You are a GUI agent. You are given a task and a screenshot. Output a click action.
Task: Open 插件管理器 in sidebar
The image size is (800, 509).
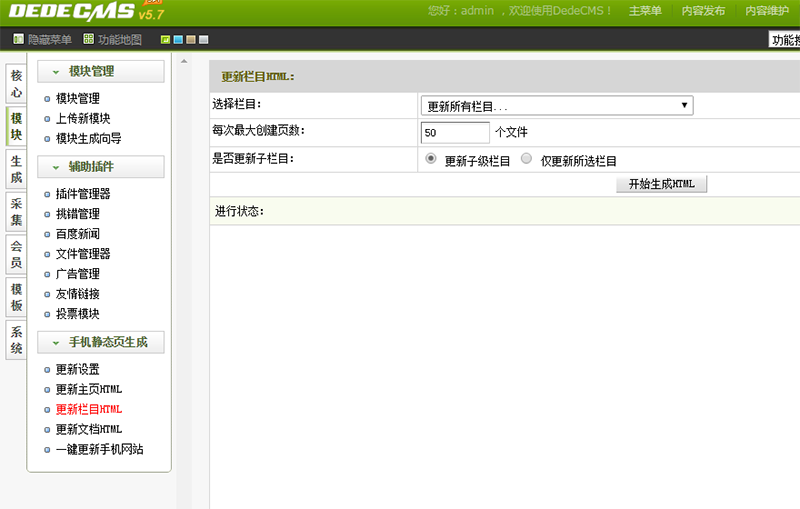83,194
